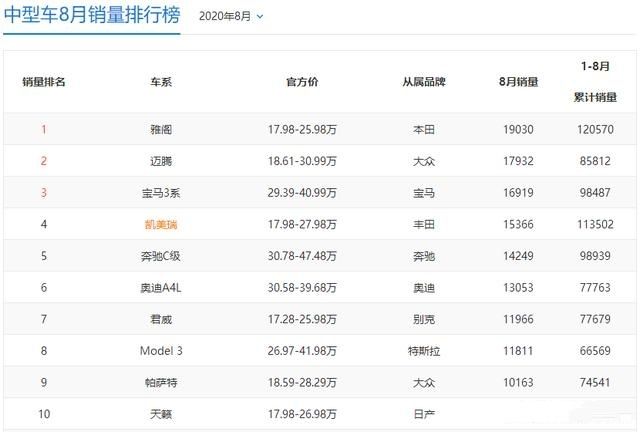Click price 30.58-39.68万 for 奥迪A4L
This screenshot has height=432, width=640.
(302, 288)
